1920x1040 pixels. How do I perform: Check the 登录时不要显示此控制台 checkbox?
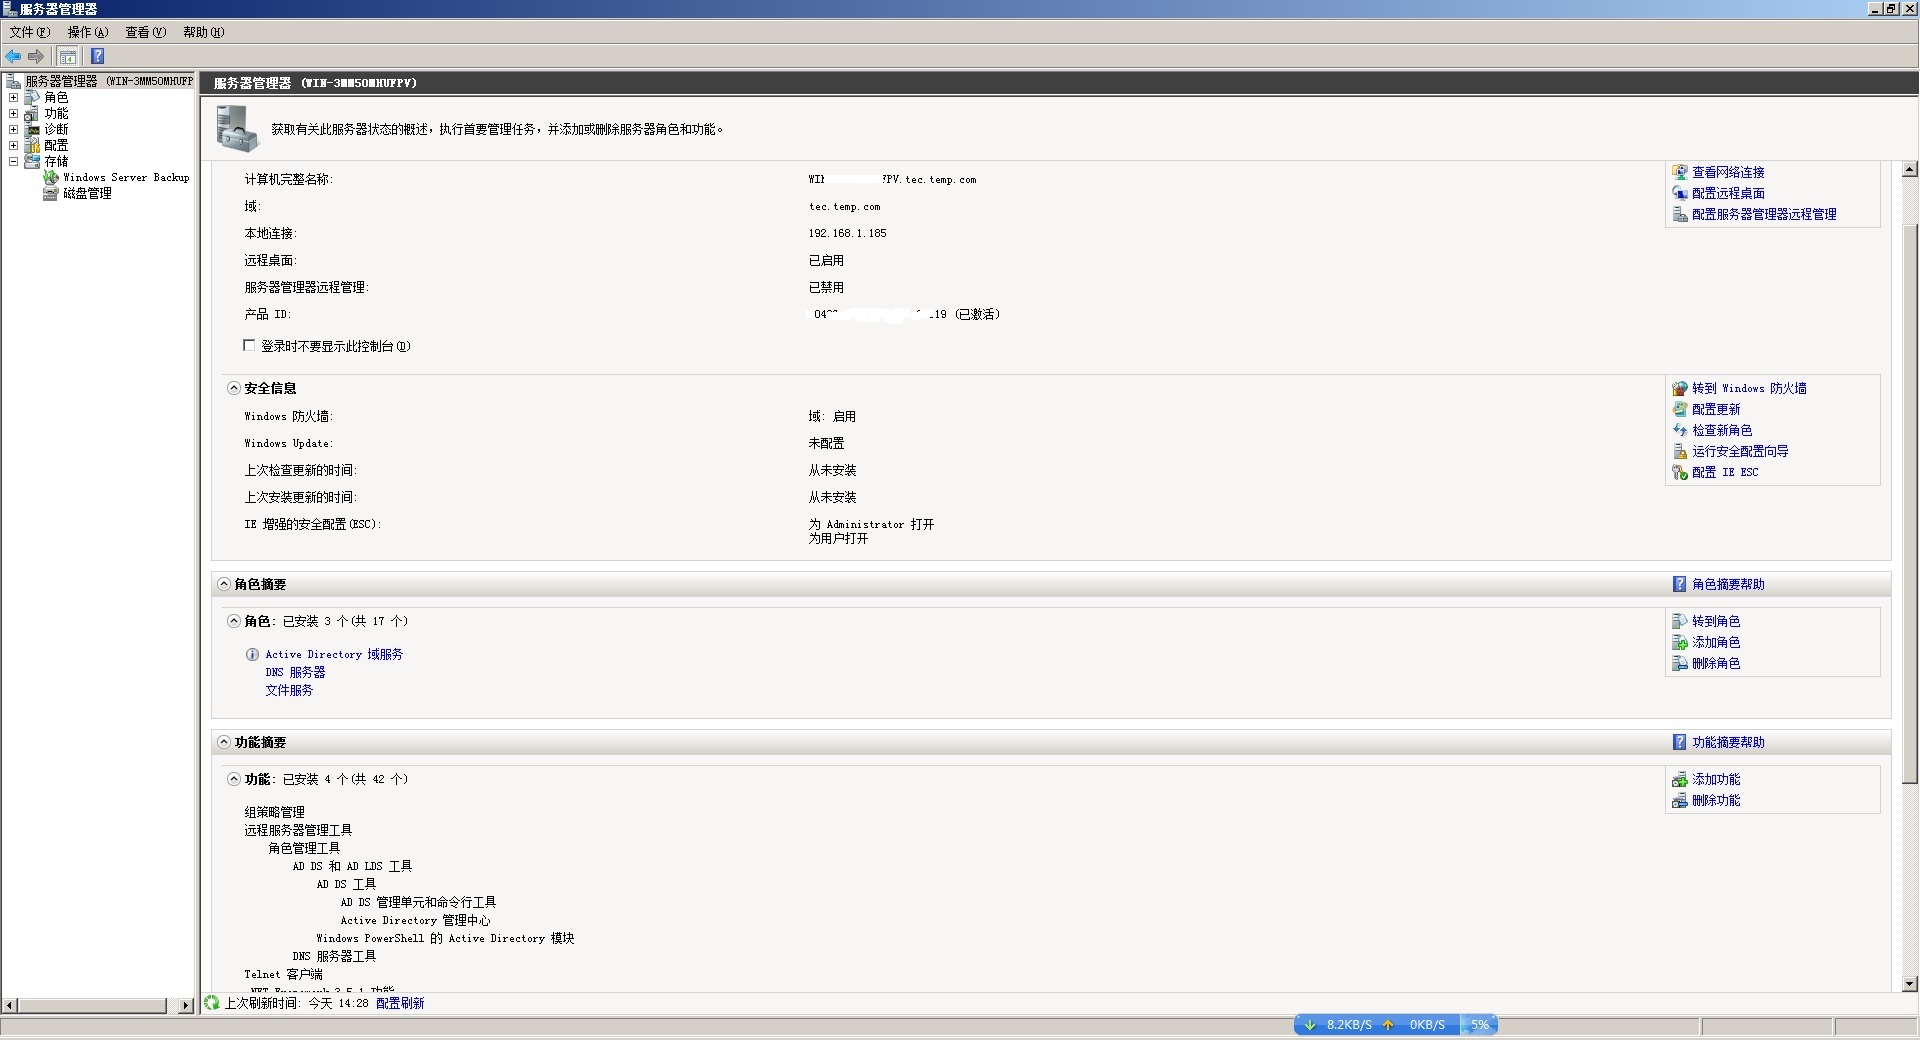[249, 345]
